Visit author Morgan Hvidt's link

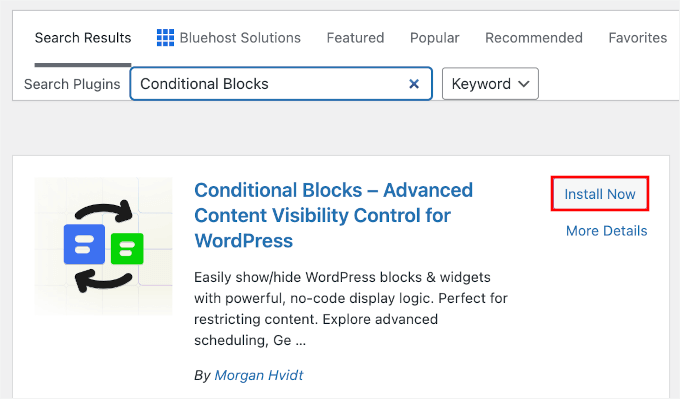pyautogui.click(x=258, y=375)
